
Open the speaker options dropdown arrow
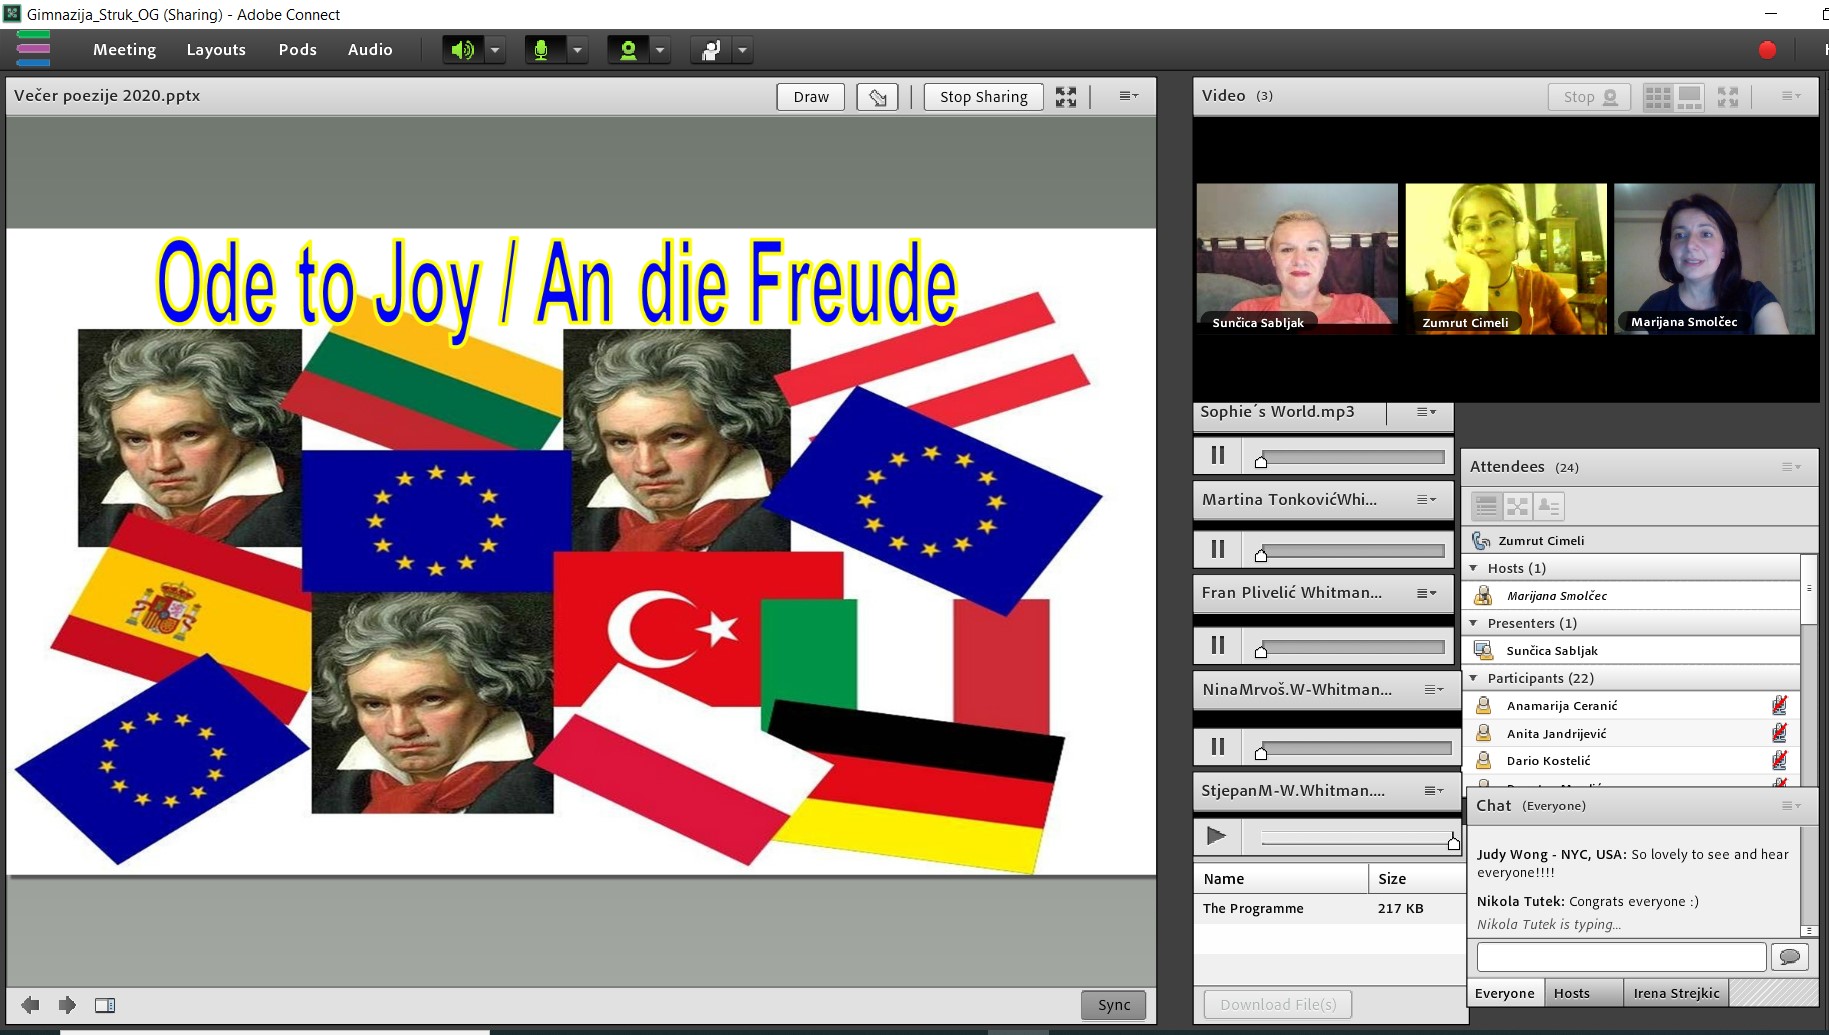click(x=495, y=50)
